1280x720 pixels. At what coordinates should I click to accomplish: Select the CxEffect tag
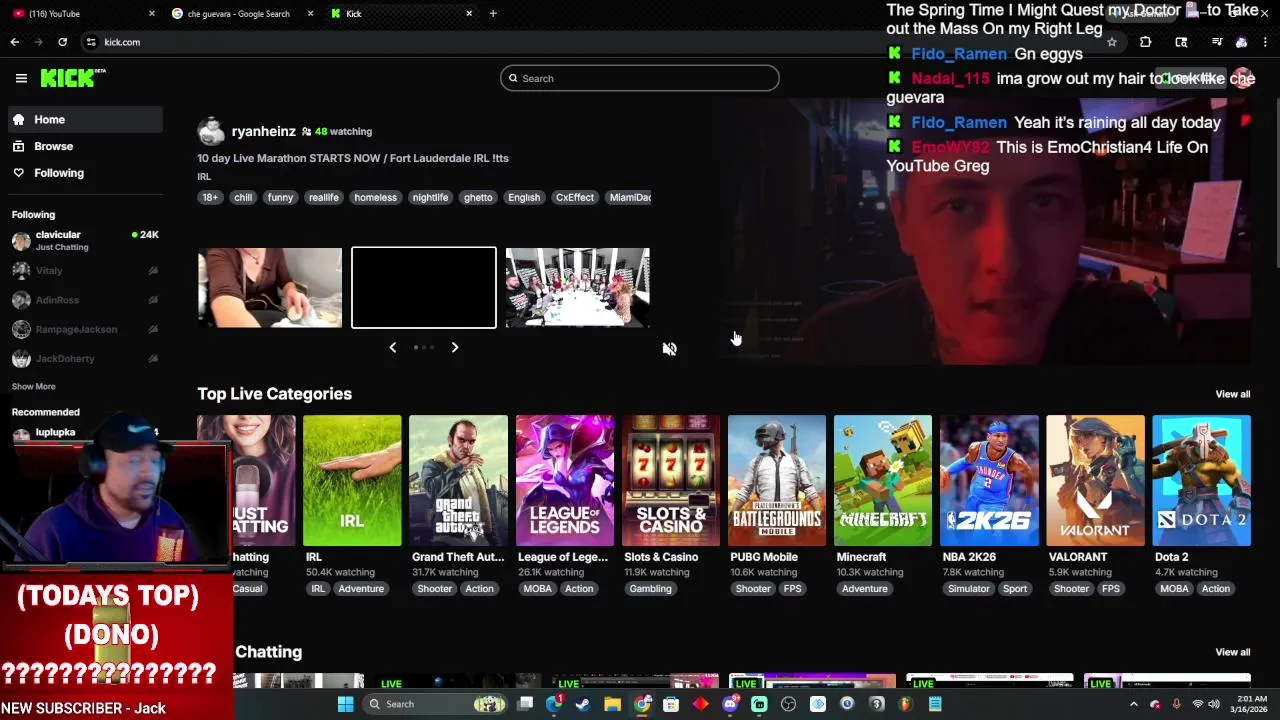tap(575, 197)
